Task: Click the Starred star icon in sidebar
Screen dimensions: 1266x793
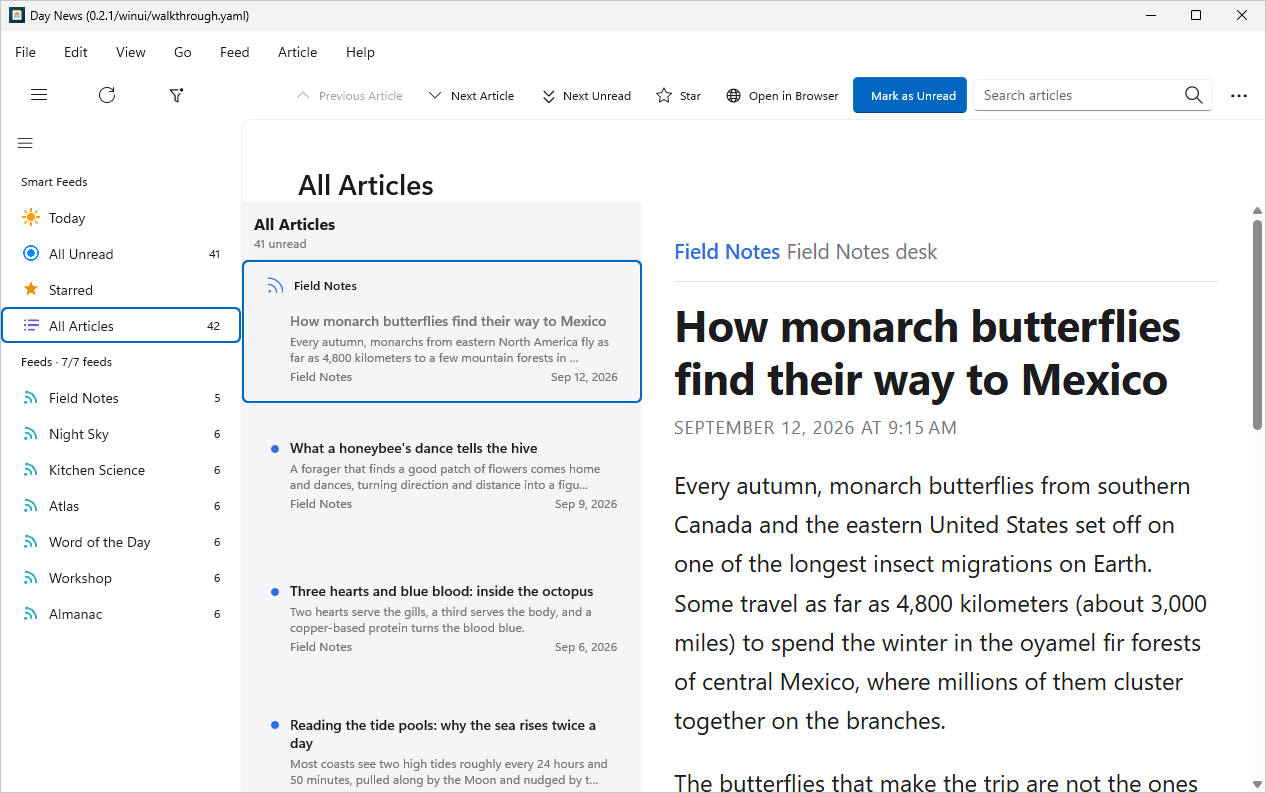Action: [x=31, y=290]
